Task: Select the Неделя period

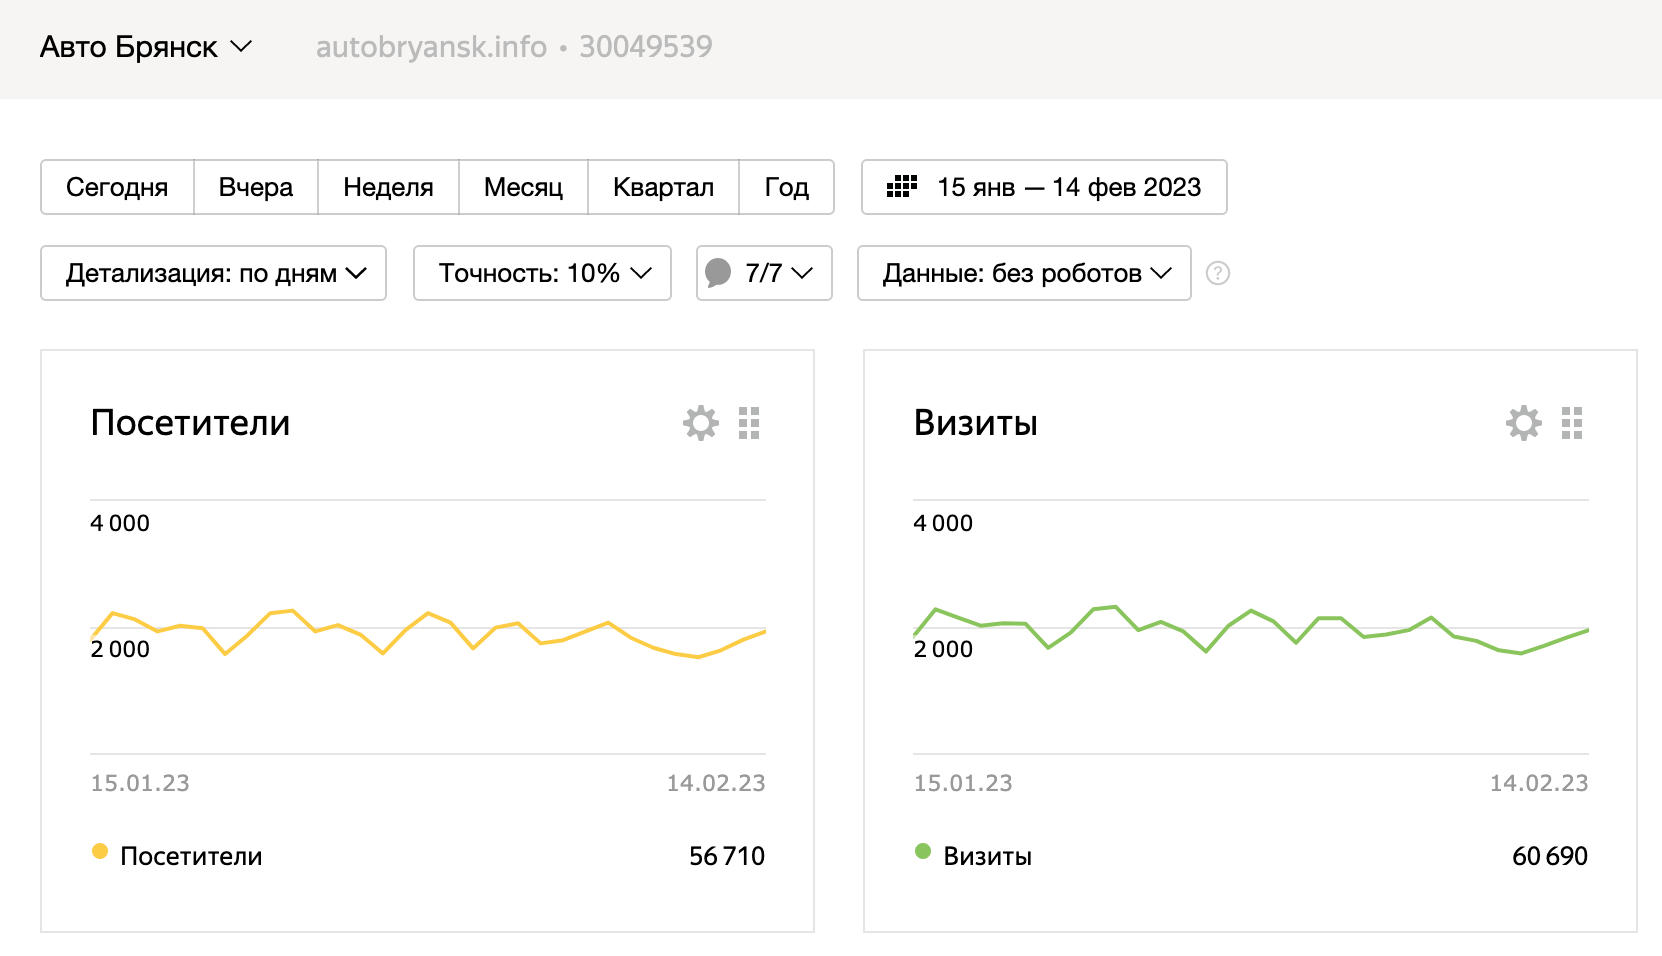Action: 388,187
